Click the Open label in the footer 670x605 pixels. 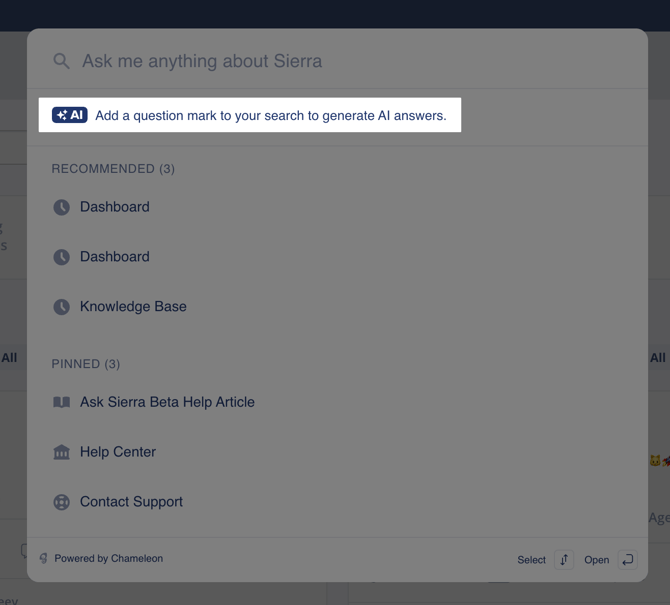(x=597, y=560)
